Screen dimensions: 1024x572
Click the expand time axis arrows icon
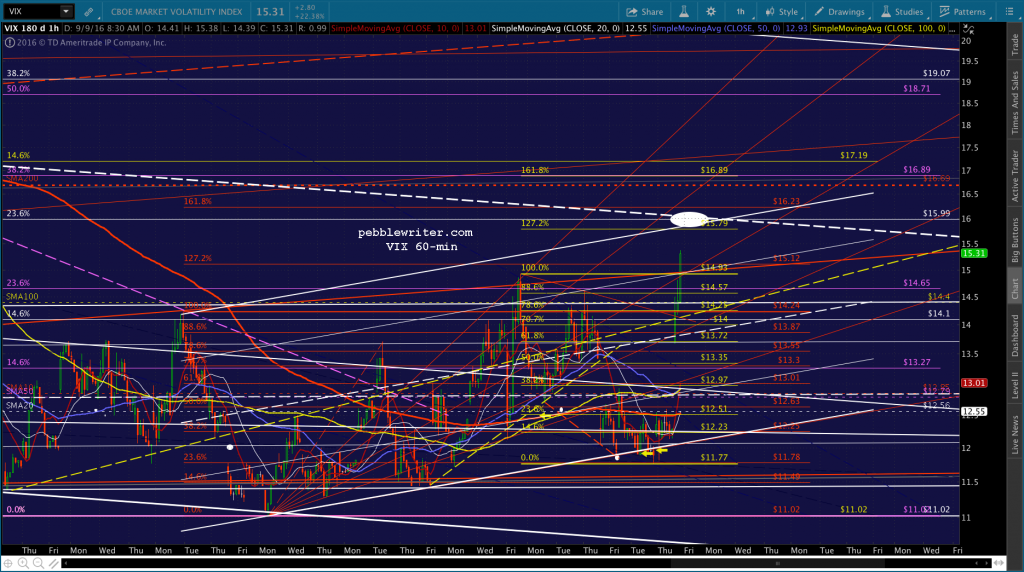click(999, 563)
